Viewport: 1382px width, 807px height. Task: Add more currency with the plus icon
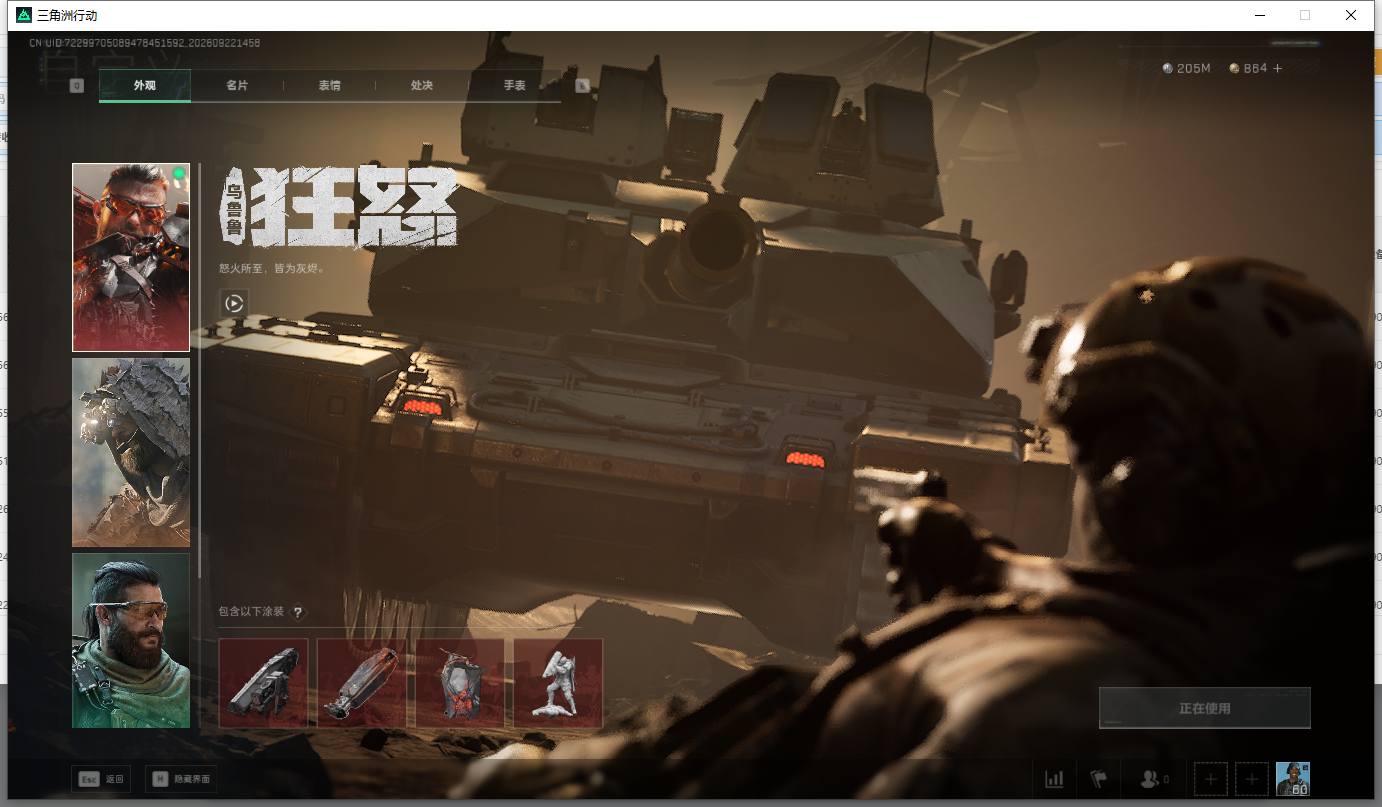1277,68
